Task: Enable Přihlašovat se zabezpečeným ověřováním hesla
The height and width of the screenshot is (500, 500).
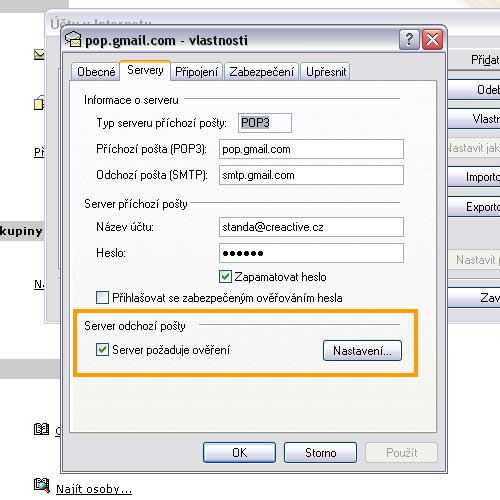Action: [102, 297]
